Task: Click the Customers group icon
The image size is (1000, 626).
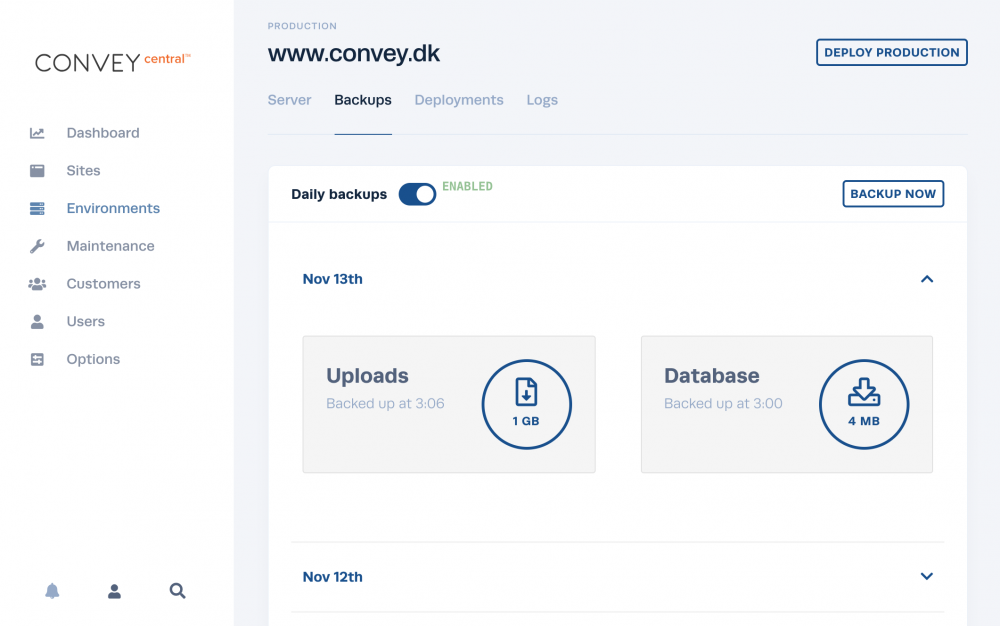Action: pos(37,284)
